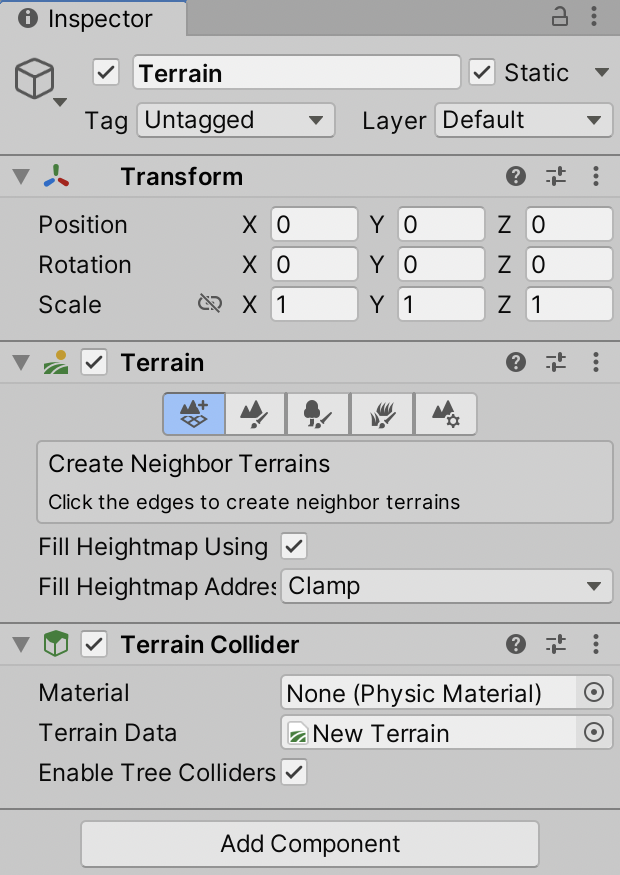Open Transform component help reference
This screenshot has width=620, height=875.
[516, 177]
